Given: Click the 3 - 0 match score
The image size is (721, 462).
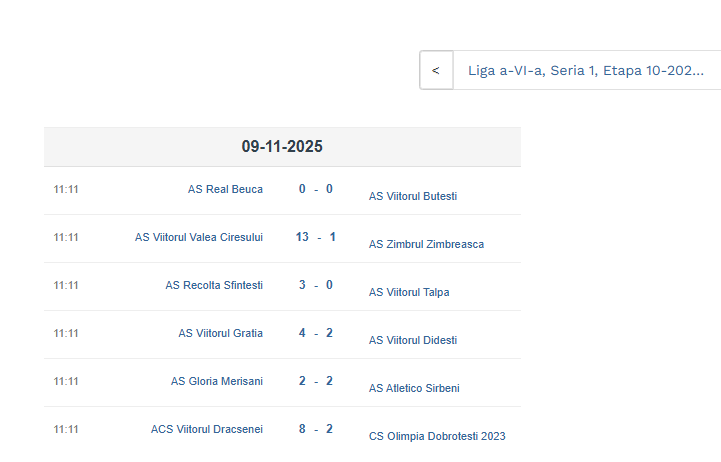Looking at the screenshot, I should click(316, 285).
